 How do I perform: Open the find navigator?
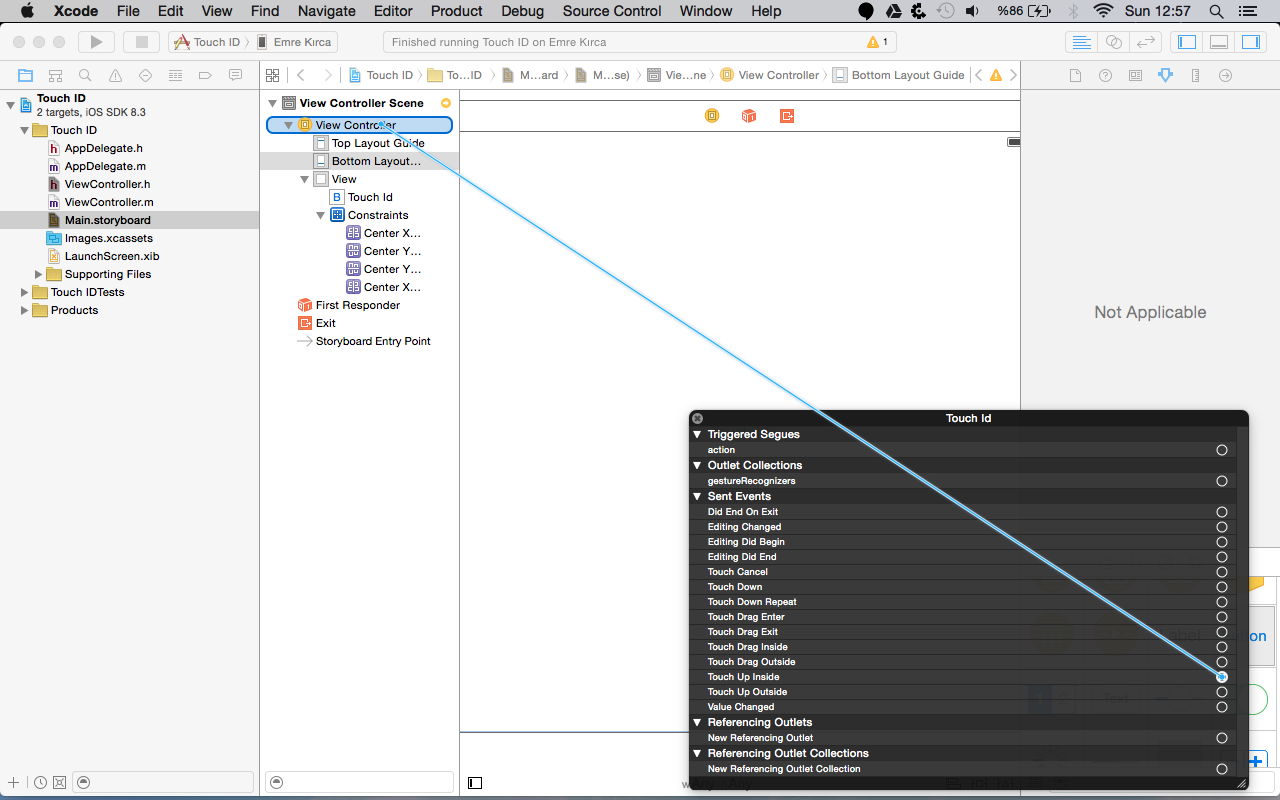[85, 75]
